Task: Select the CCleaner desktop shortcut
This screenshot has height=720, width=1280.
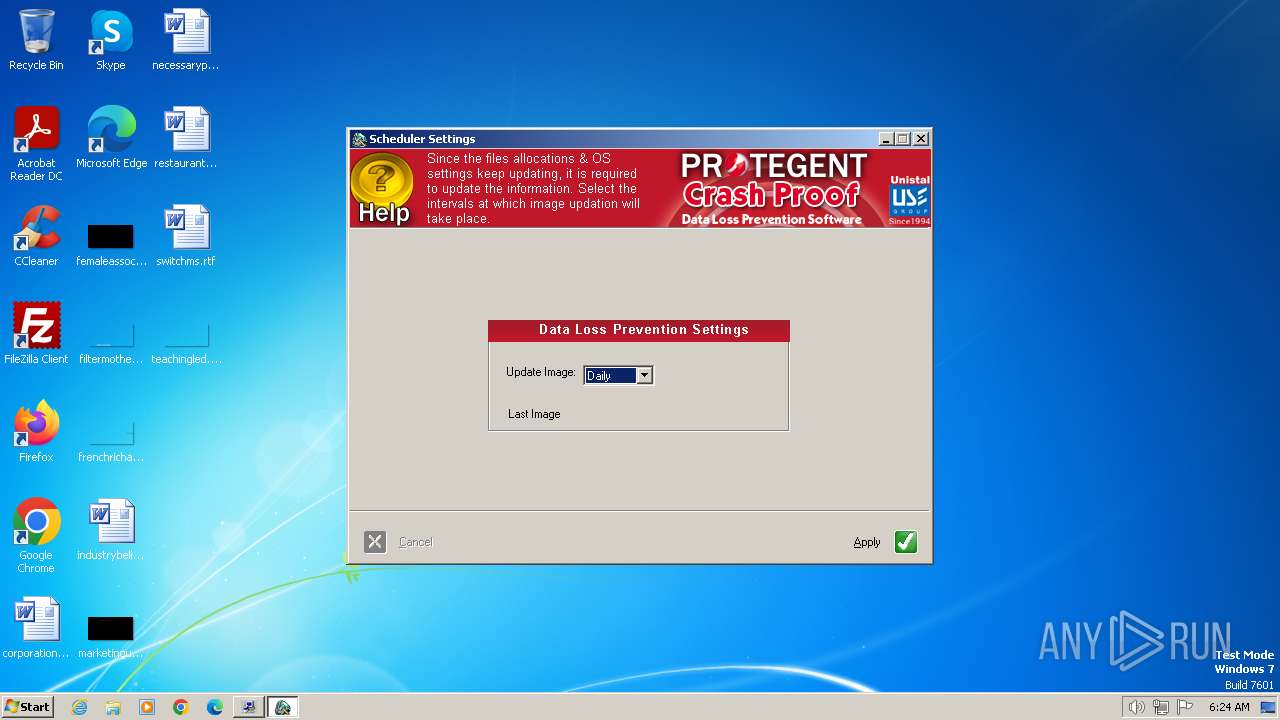Action: coord(36,236)
